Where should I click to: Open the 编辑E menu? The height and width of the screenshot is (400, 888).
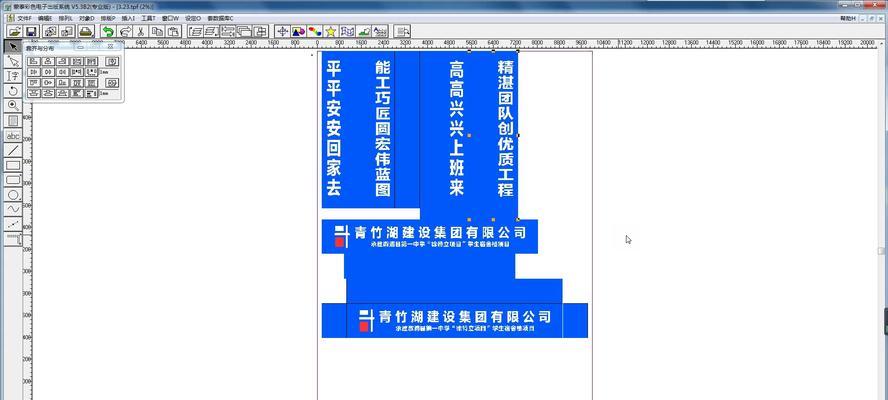pos(45,18)
